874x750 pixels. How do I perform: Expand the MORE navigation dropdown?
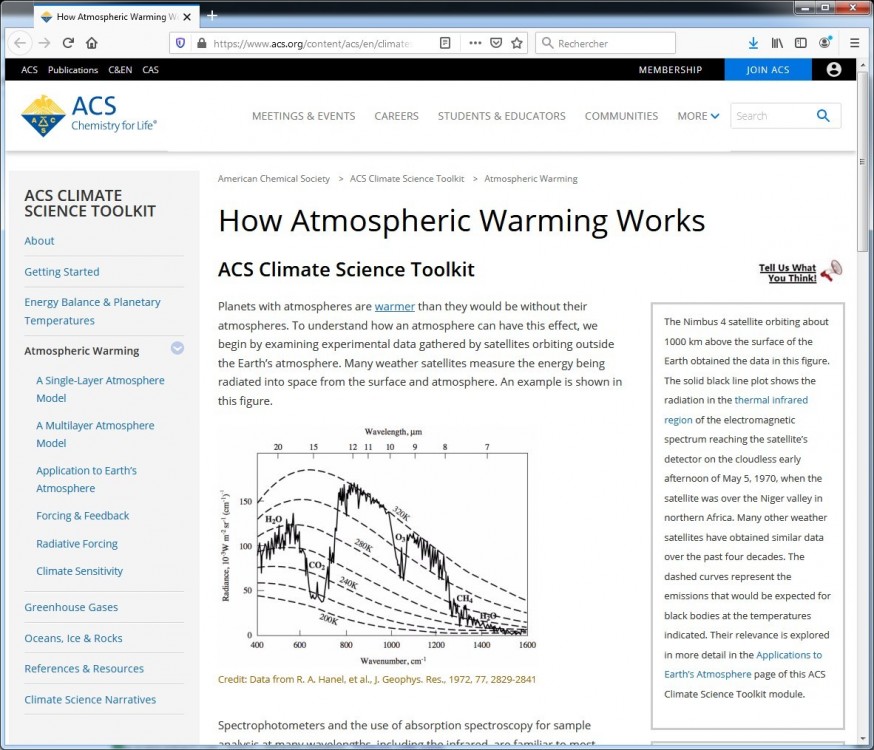(698, 116)
